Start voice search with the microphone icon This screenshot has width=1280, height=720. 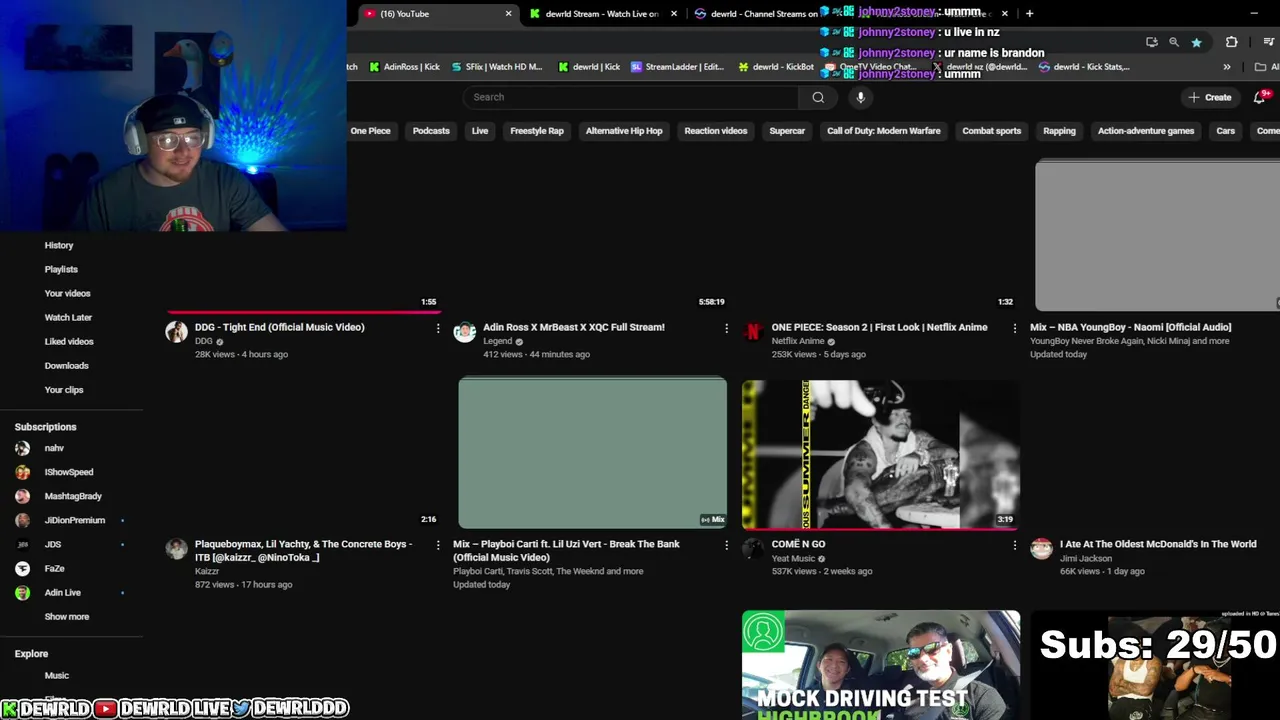[860, 97]
